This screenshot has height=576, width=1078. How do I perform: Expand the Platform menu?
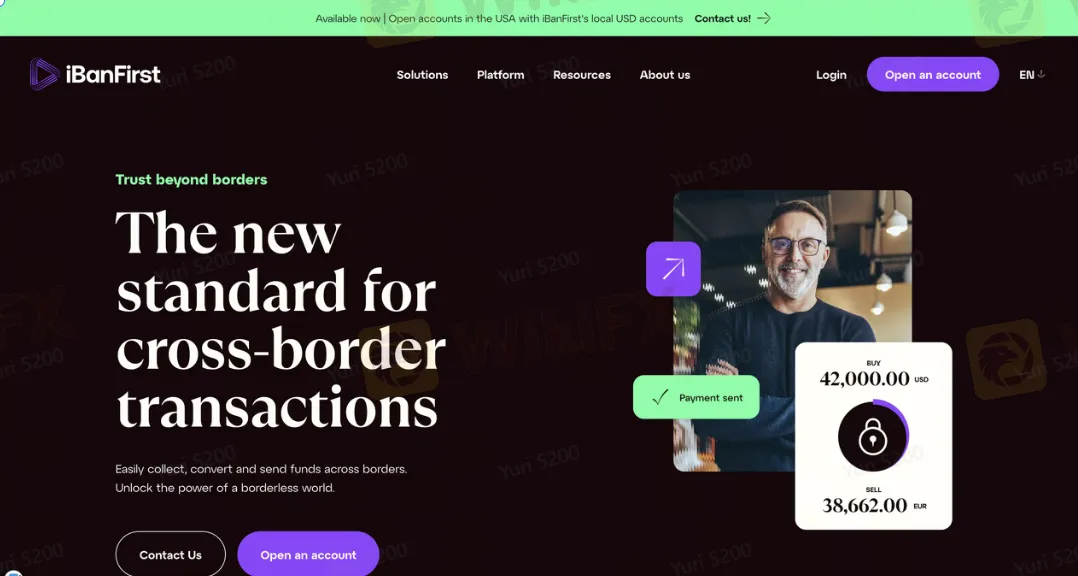[500, 75]
